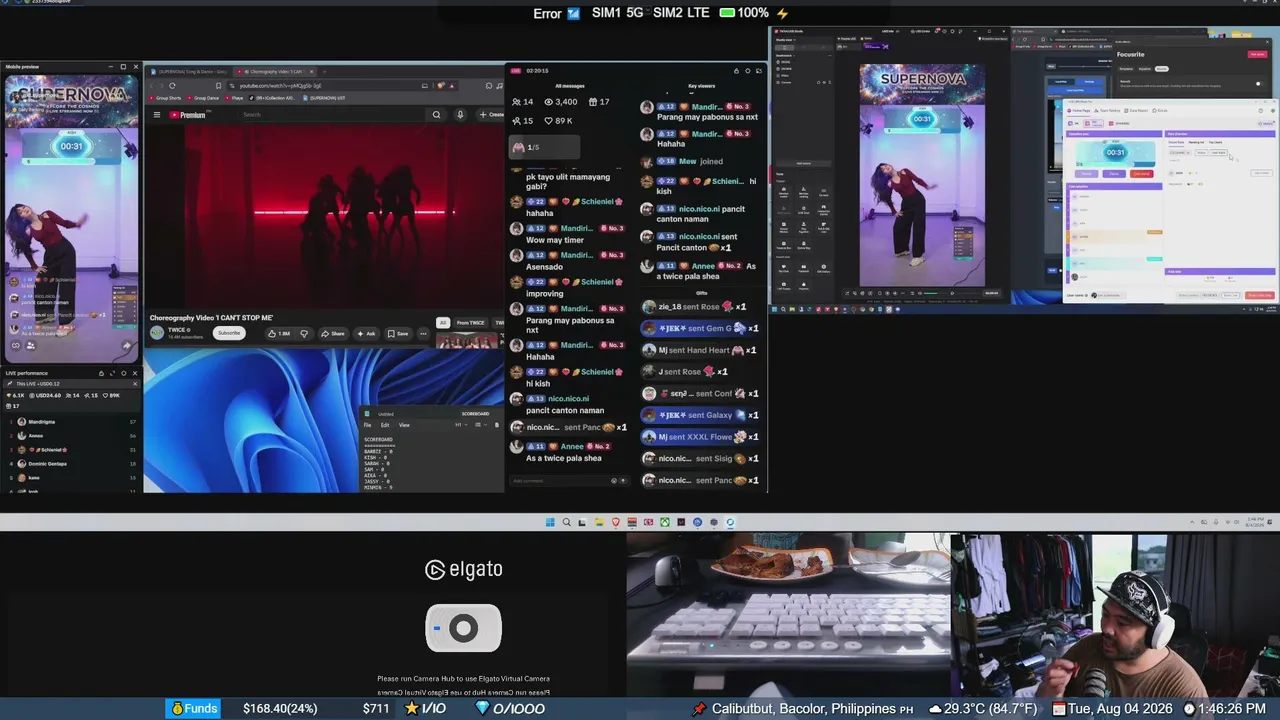The height and width of the screenshot is (720, 1280).
Task: Click the 'Asensado' chat message
Action: [x=547, y=267]
